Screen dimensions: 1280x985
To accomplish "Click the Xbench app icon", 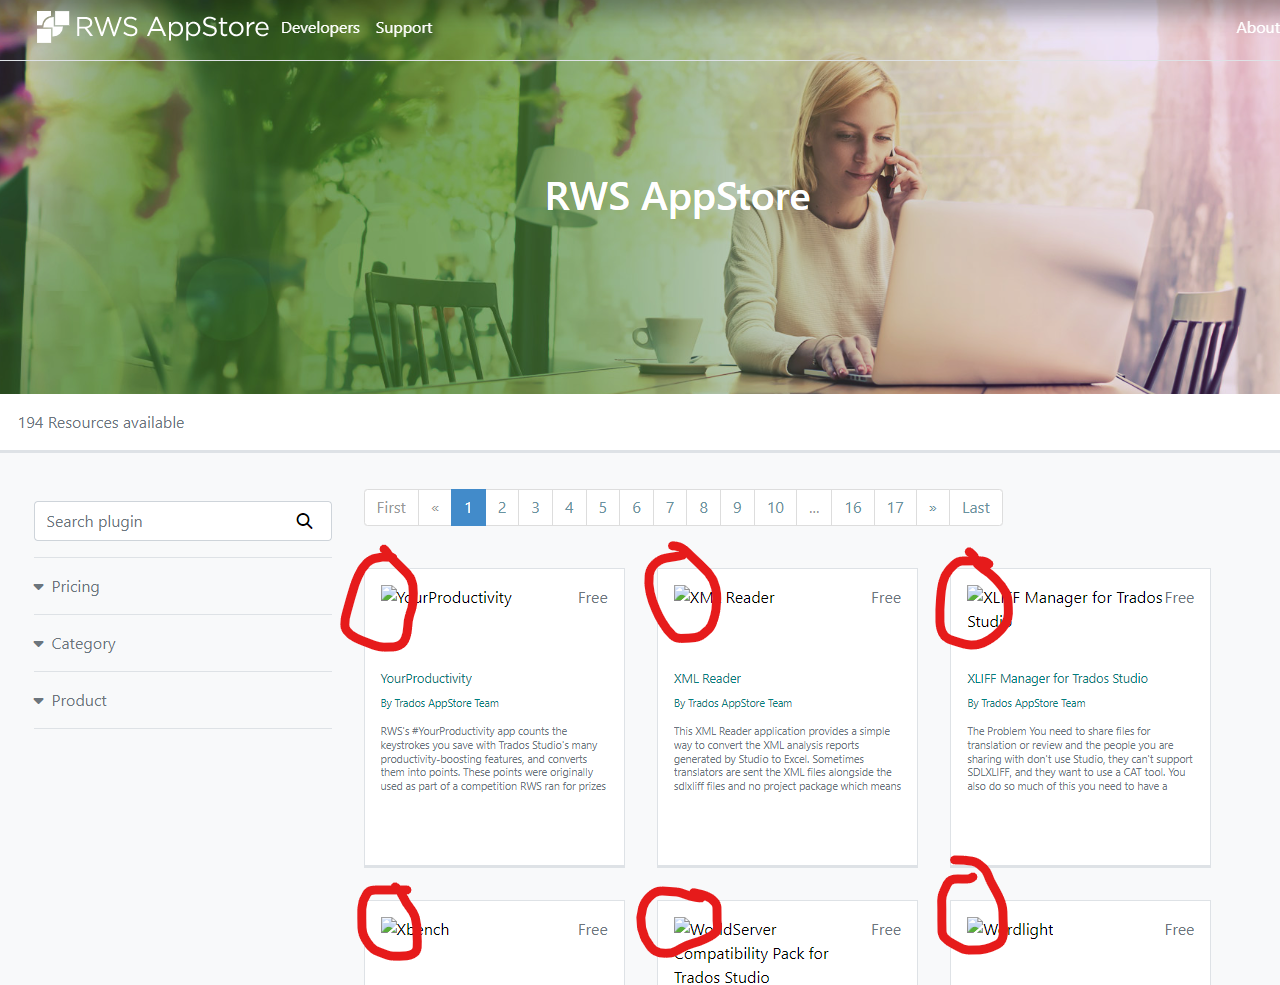I will [390, 928].
